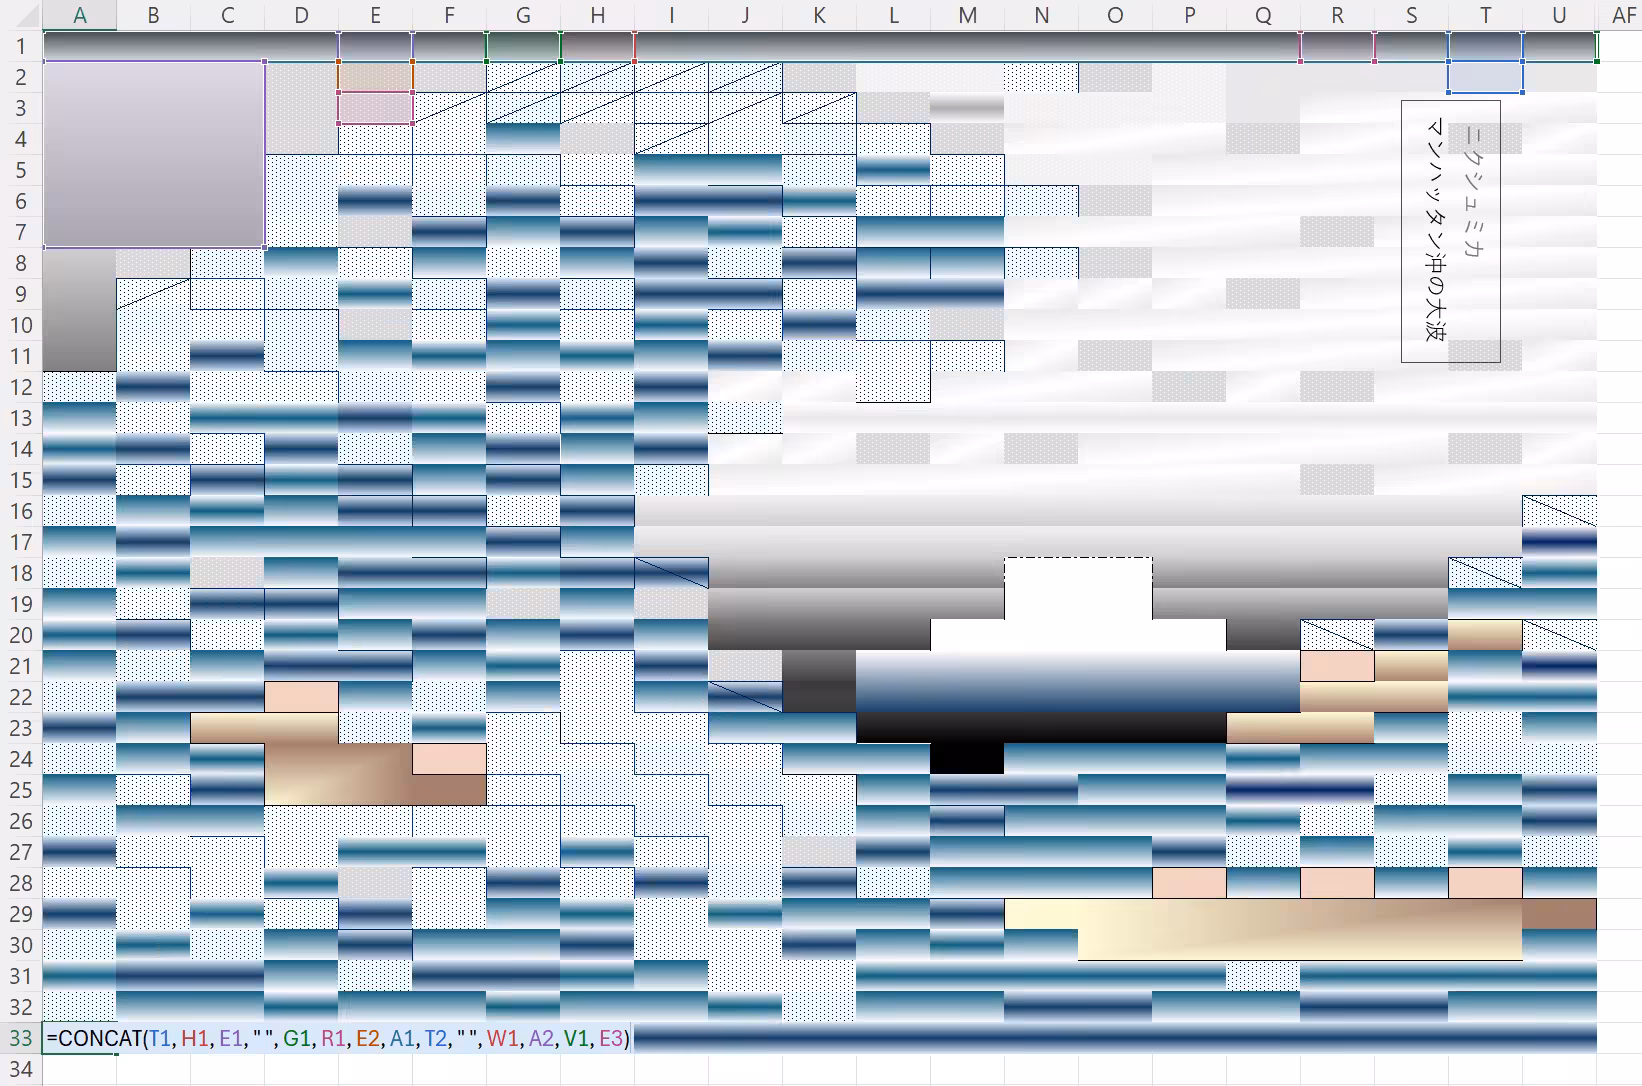Select the peach cell R28
The width and height of the screenshot is (1642, 1086).
click(1337, 883)
